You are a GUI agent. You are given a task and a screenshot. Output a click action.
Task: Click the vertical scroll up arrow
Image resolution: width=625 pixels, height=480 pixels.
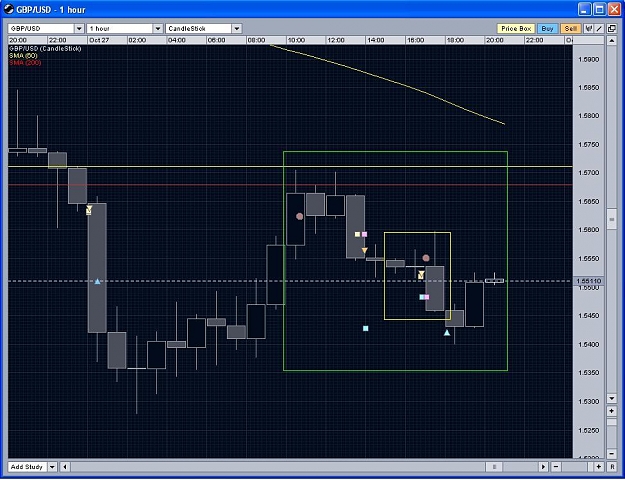[x=612, y=41]
